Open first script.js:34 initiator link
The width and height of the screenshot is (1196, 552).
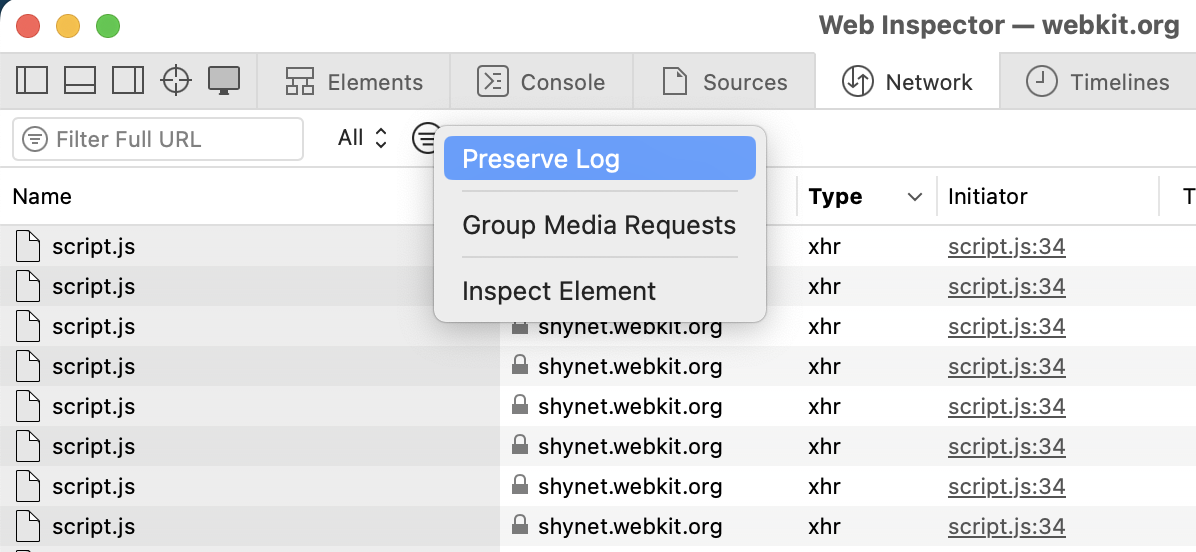pyautogui.click(x=1006, y=247)
